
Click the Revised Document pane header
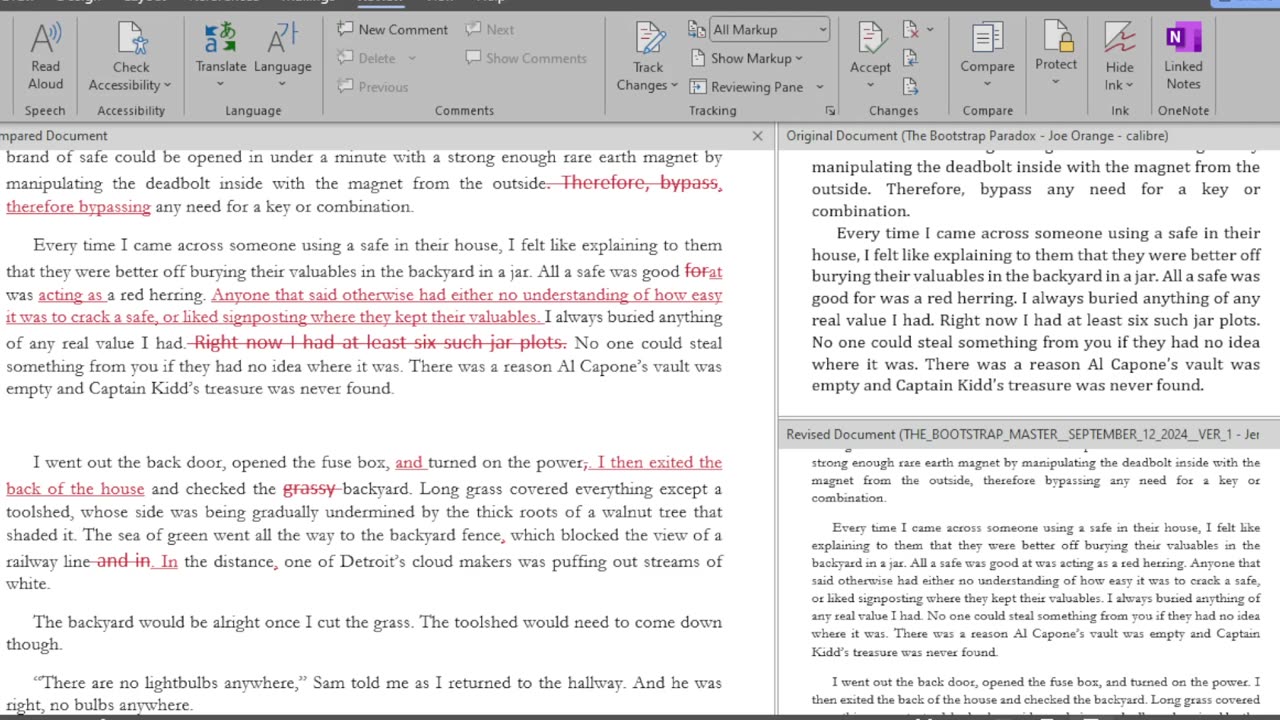(1029, 435)
